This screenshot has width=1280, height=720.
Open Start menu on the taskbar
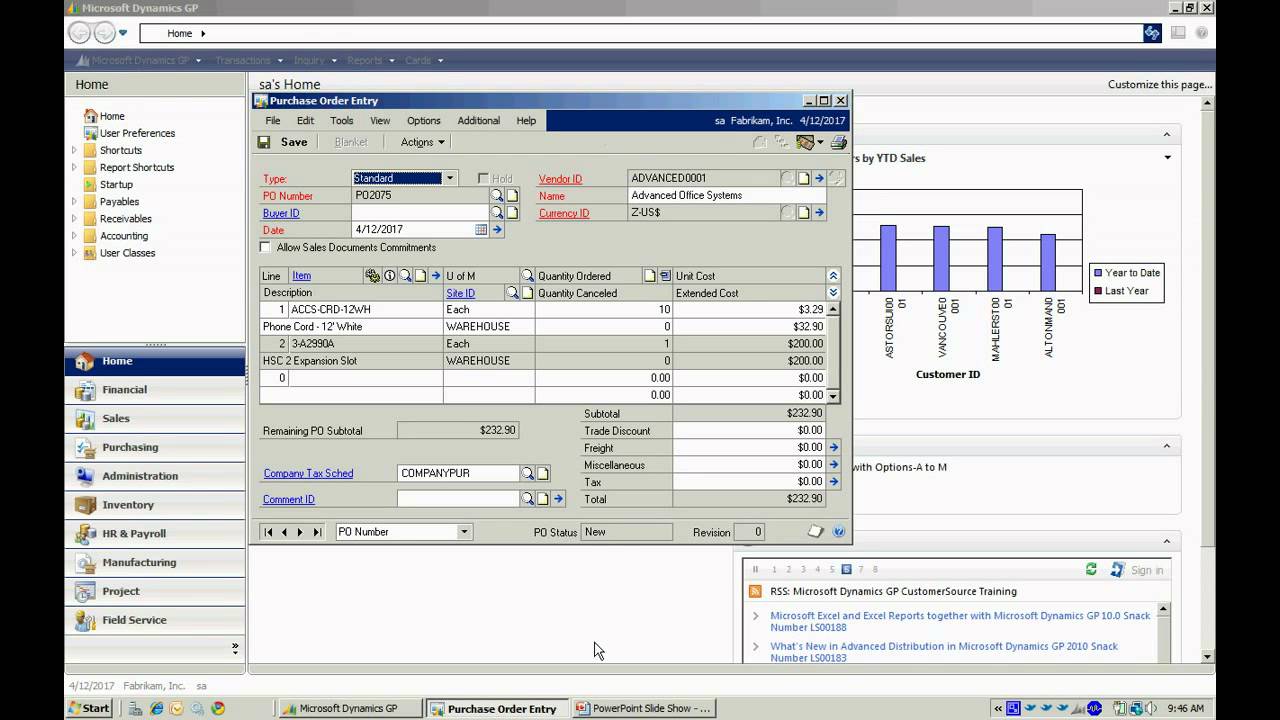pyautogui.click(x=89, y=708)
